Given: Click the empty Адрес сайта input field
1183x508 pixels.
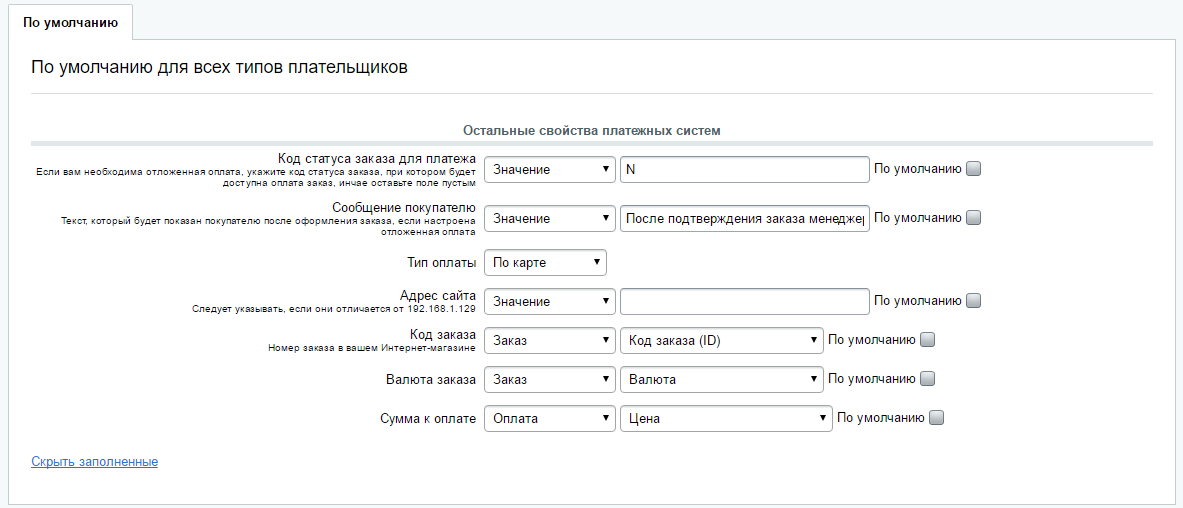Looking at the screenshot, I should point(744,301).
